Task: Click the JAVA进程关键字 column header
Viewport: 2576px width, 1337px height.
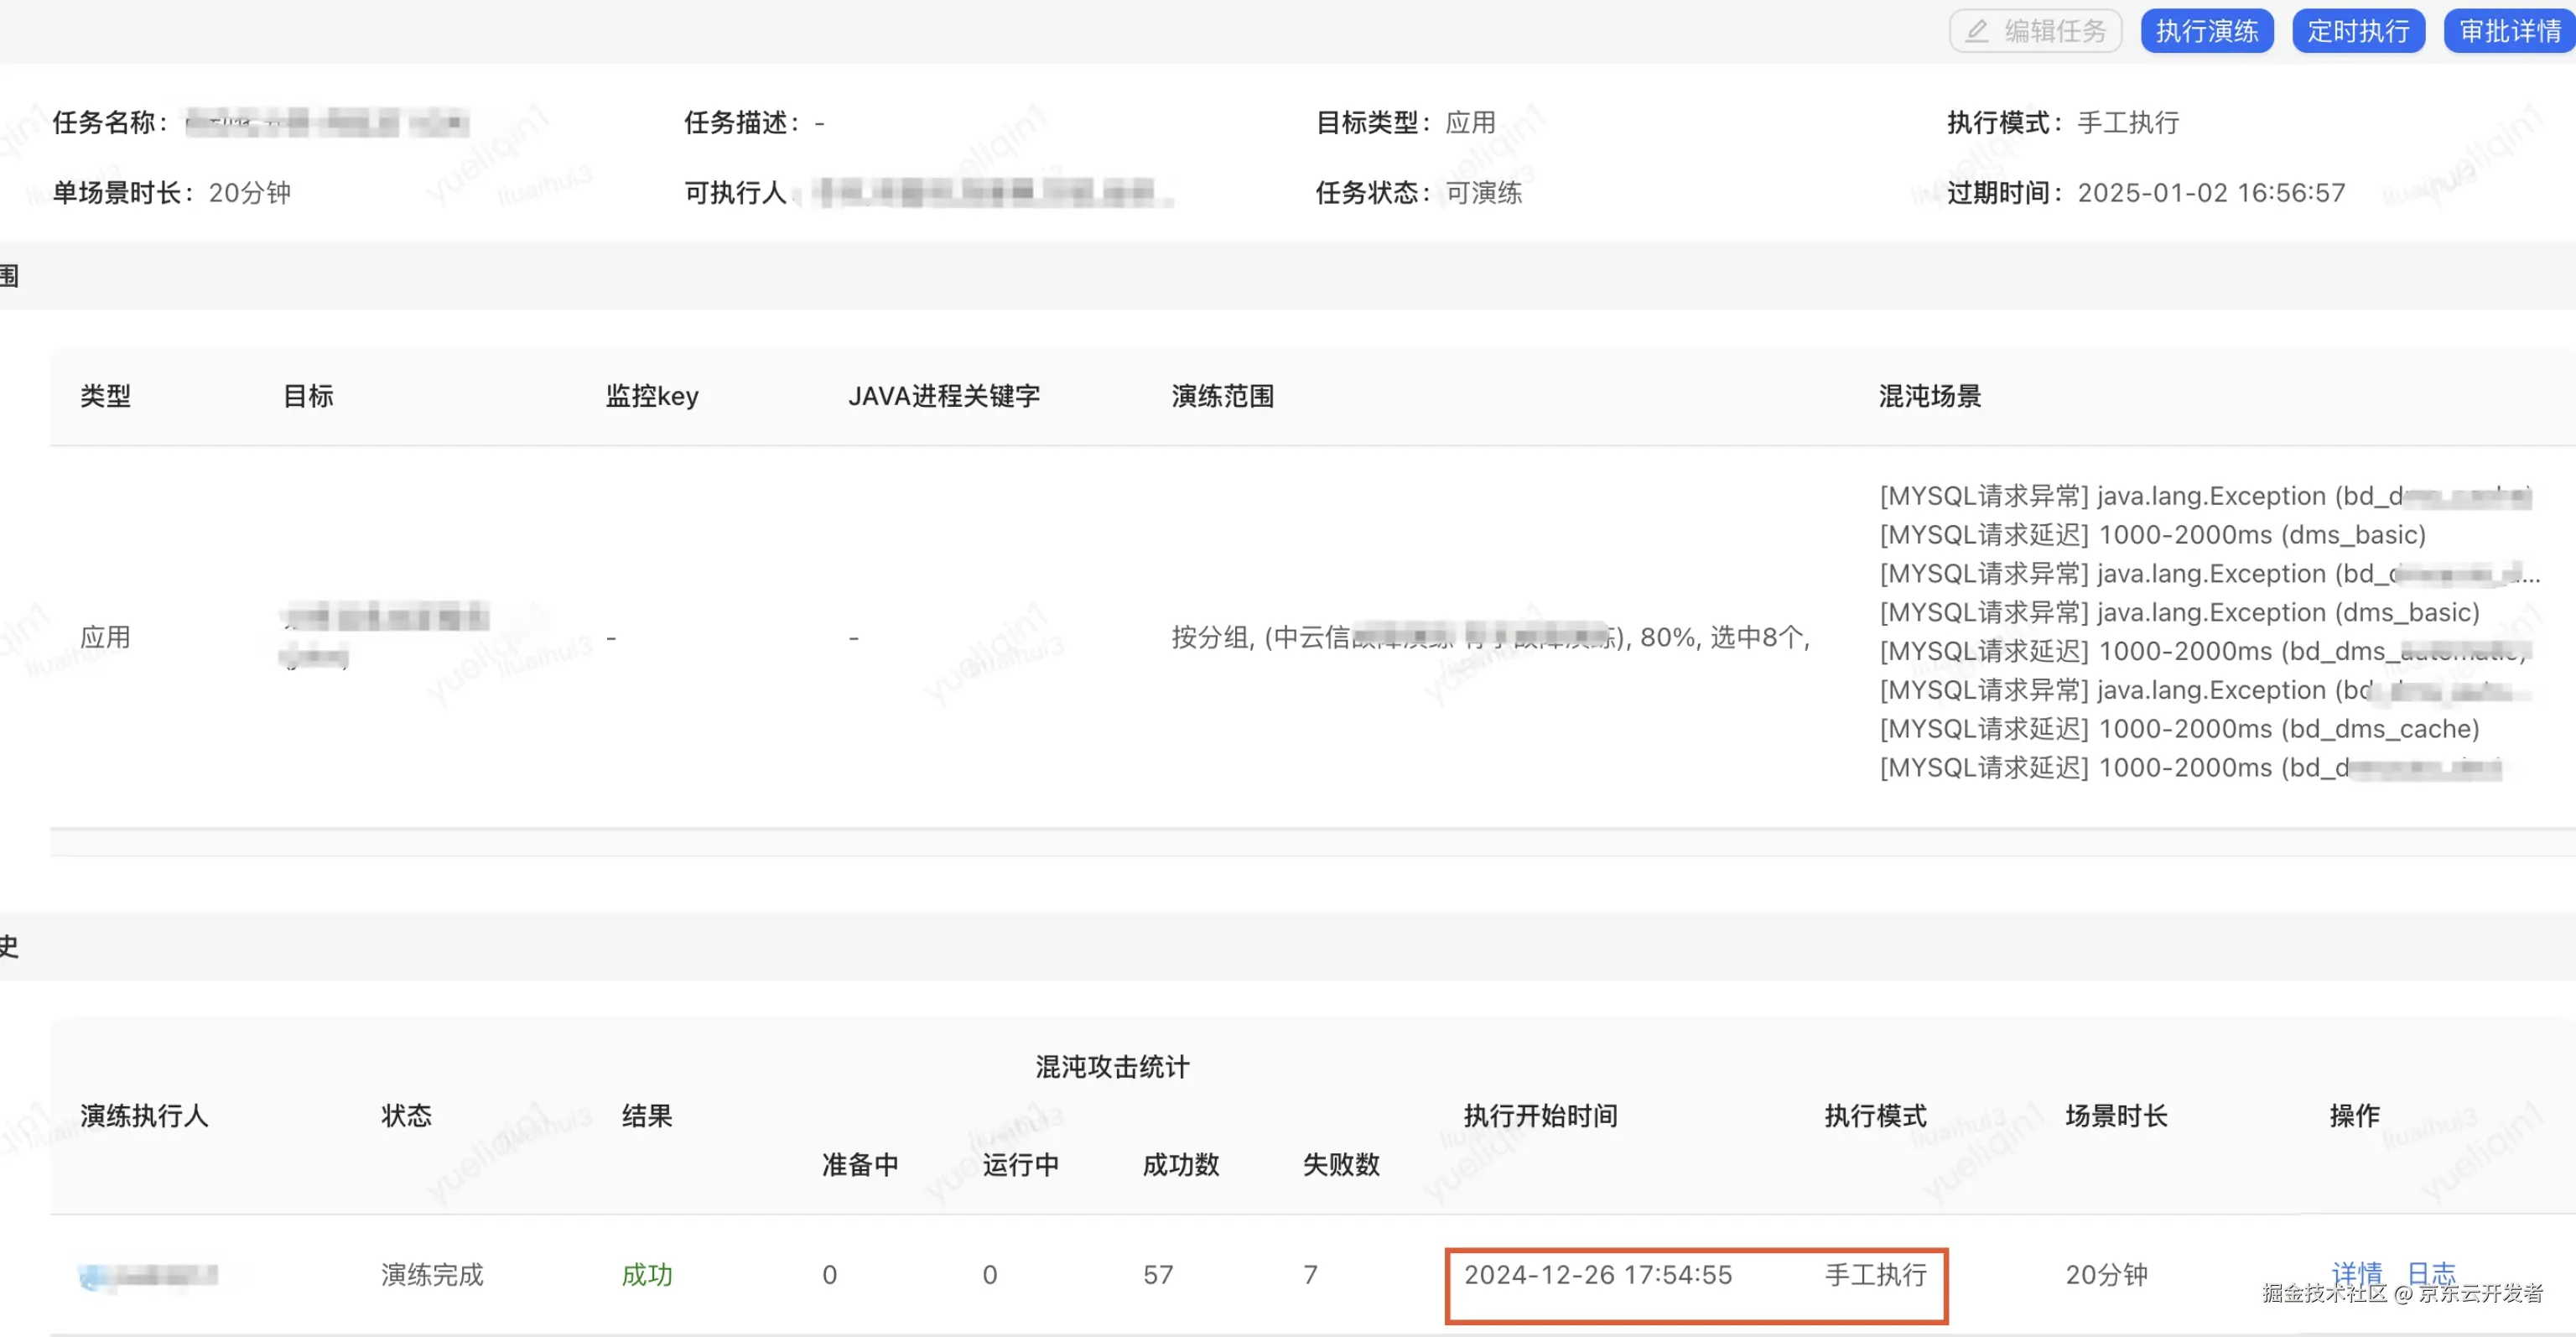Action: 944,396
